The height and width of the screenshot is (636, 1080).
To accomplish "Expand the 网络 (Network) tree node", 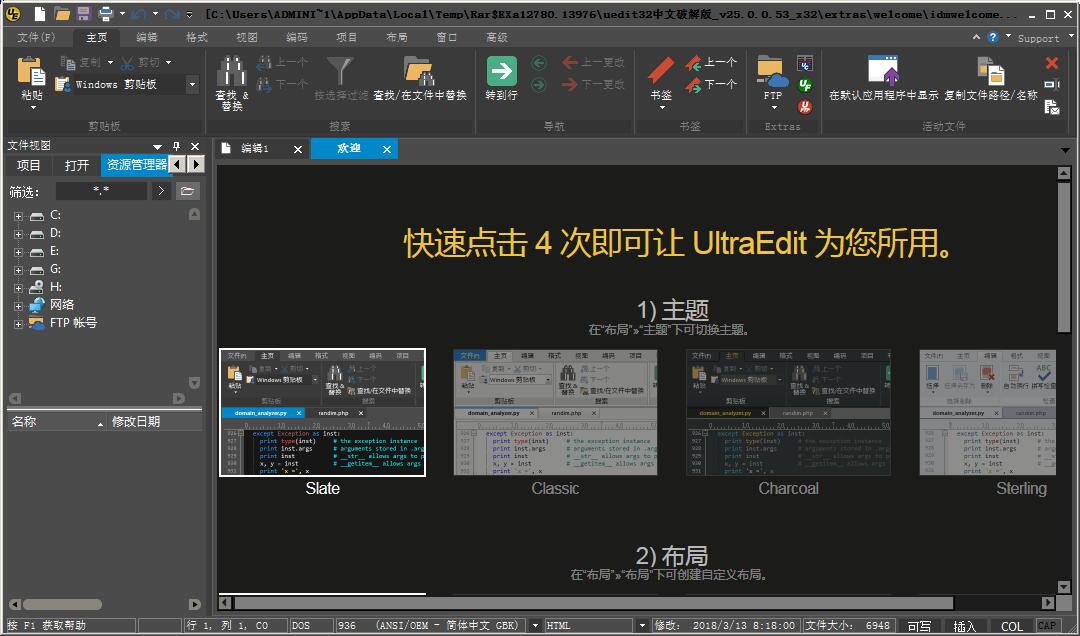I will tap(19, 305).
